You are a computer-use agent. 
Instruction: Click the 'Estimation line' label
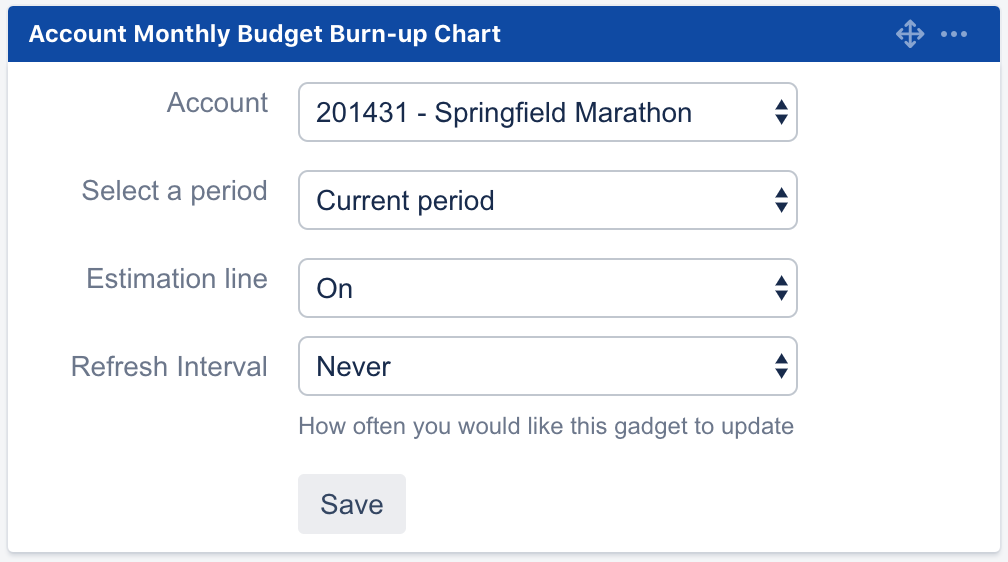pos(177,279)
